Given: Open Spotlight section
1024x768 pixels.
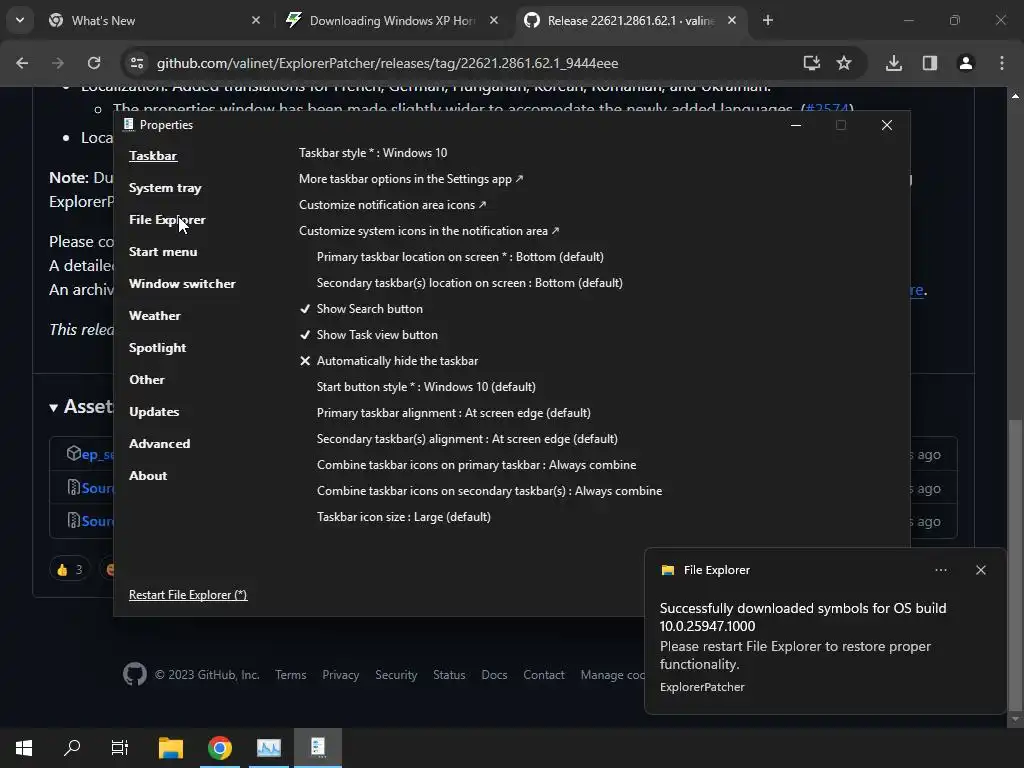Looking at the screenshot, I should tap(157, 347).
